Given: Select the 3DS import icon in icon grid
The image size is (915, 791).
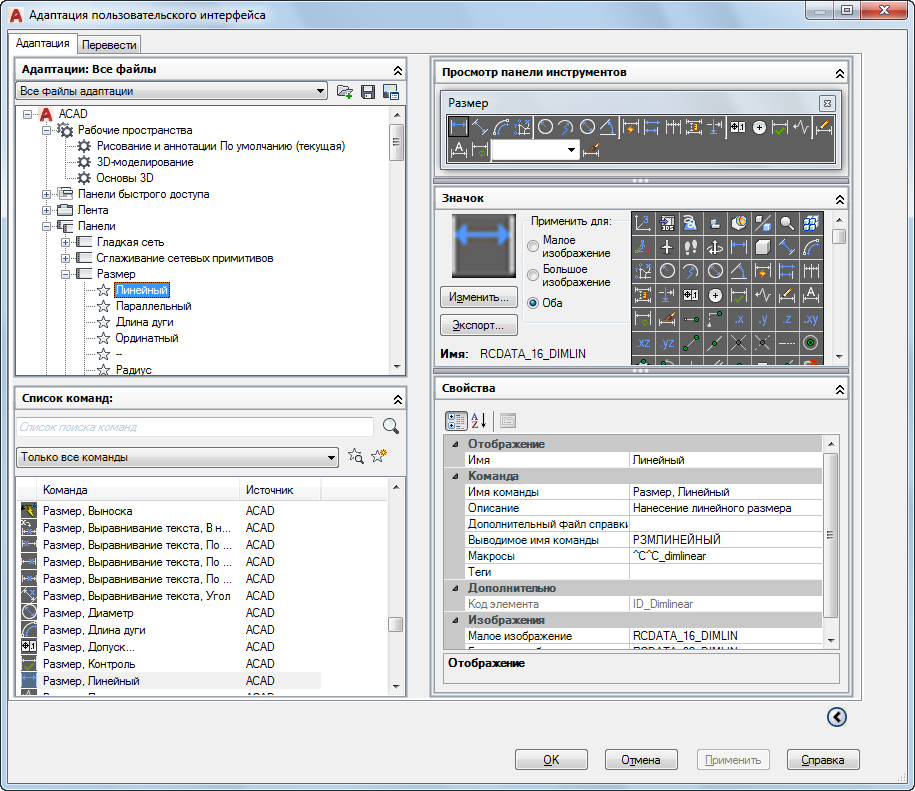Looking at the screenshot, I should [x=667, y=223].
